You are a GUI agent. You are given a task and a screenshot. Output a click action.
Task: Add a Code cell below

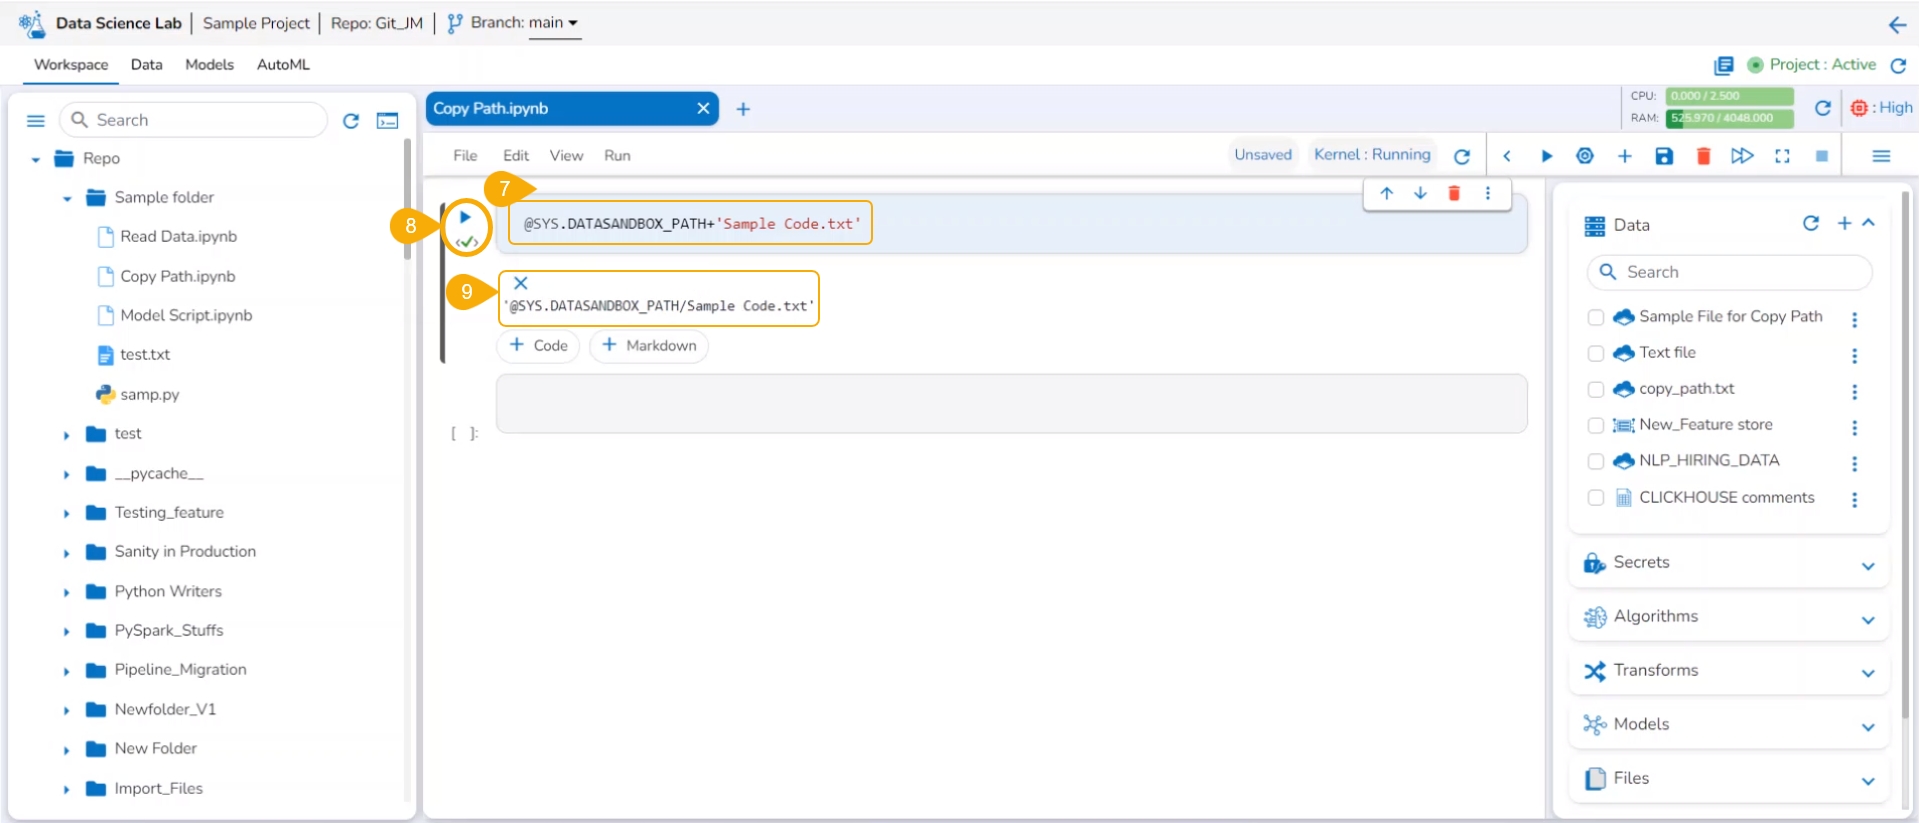pos(538,346)
